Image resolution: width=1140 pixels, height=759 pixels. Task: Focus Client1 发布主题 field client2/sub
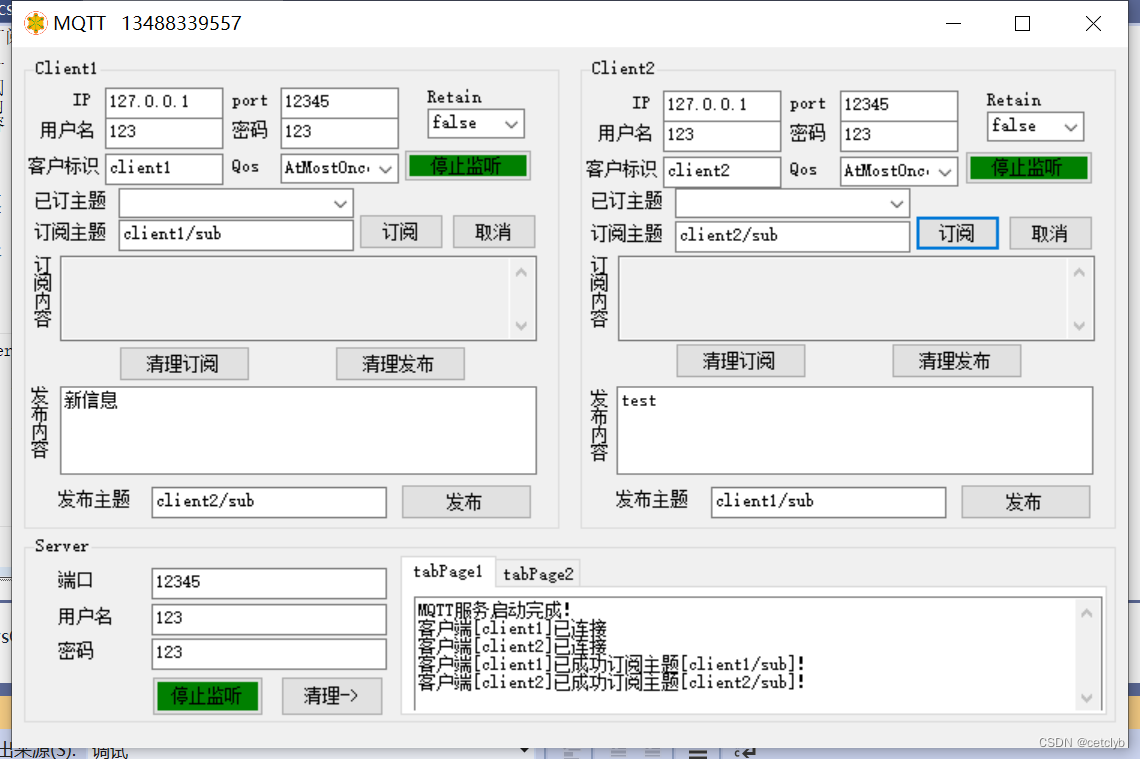(269, 502)
